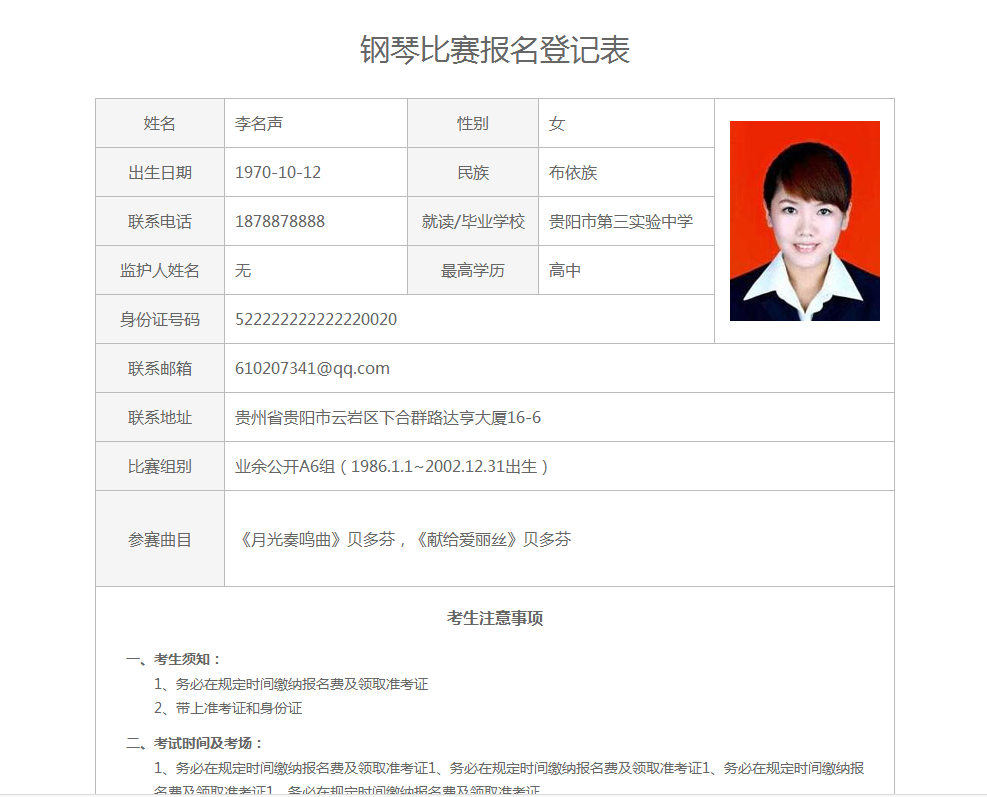Click the 一、考生须知 section heading

pos(174,659)
